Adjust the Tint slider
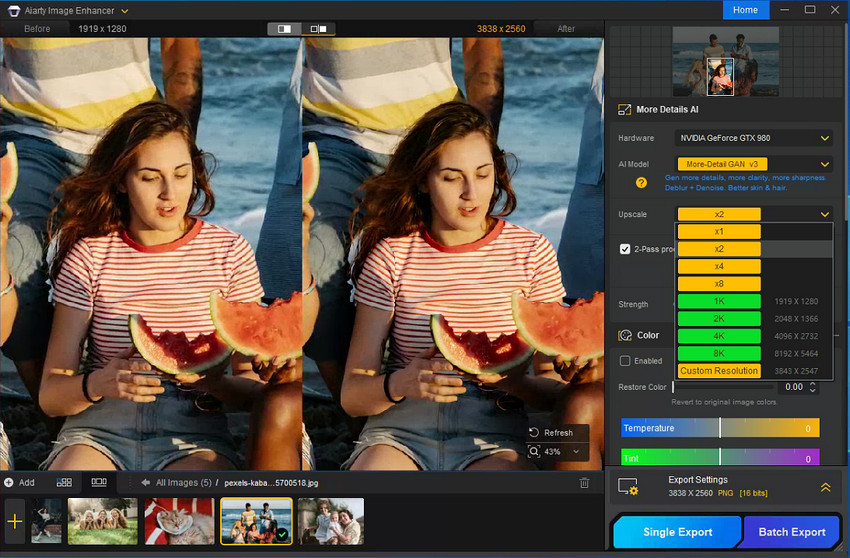Viewport: 850px width, 558px height. (720, 458)
